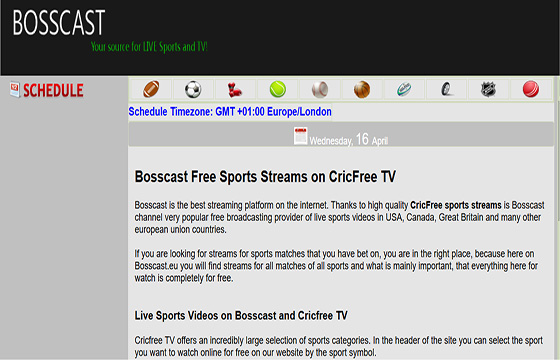560x360 pixels.
Task: Click the BOSSCAST logo header
Action: tap(59, 22)
